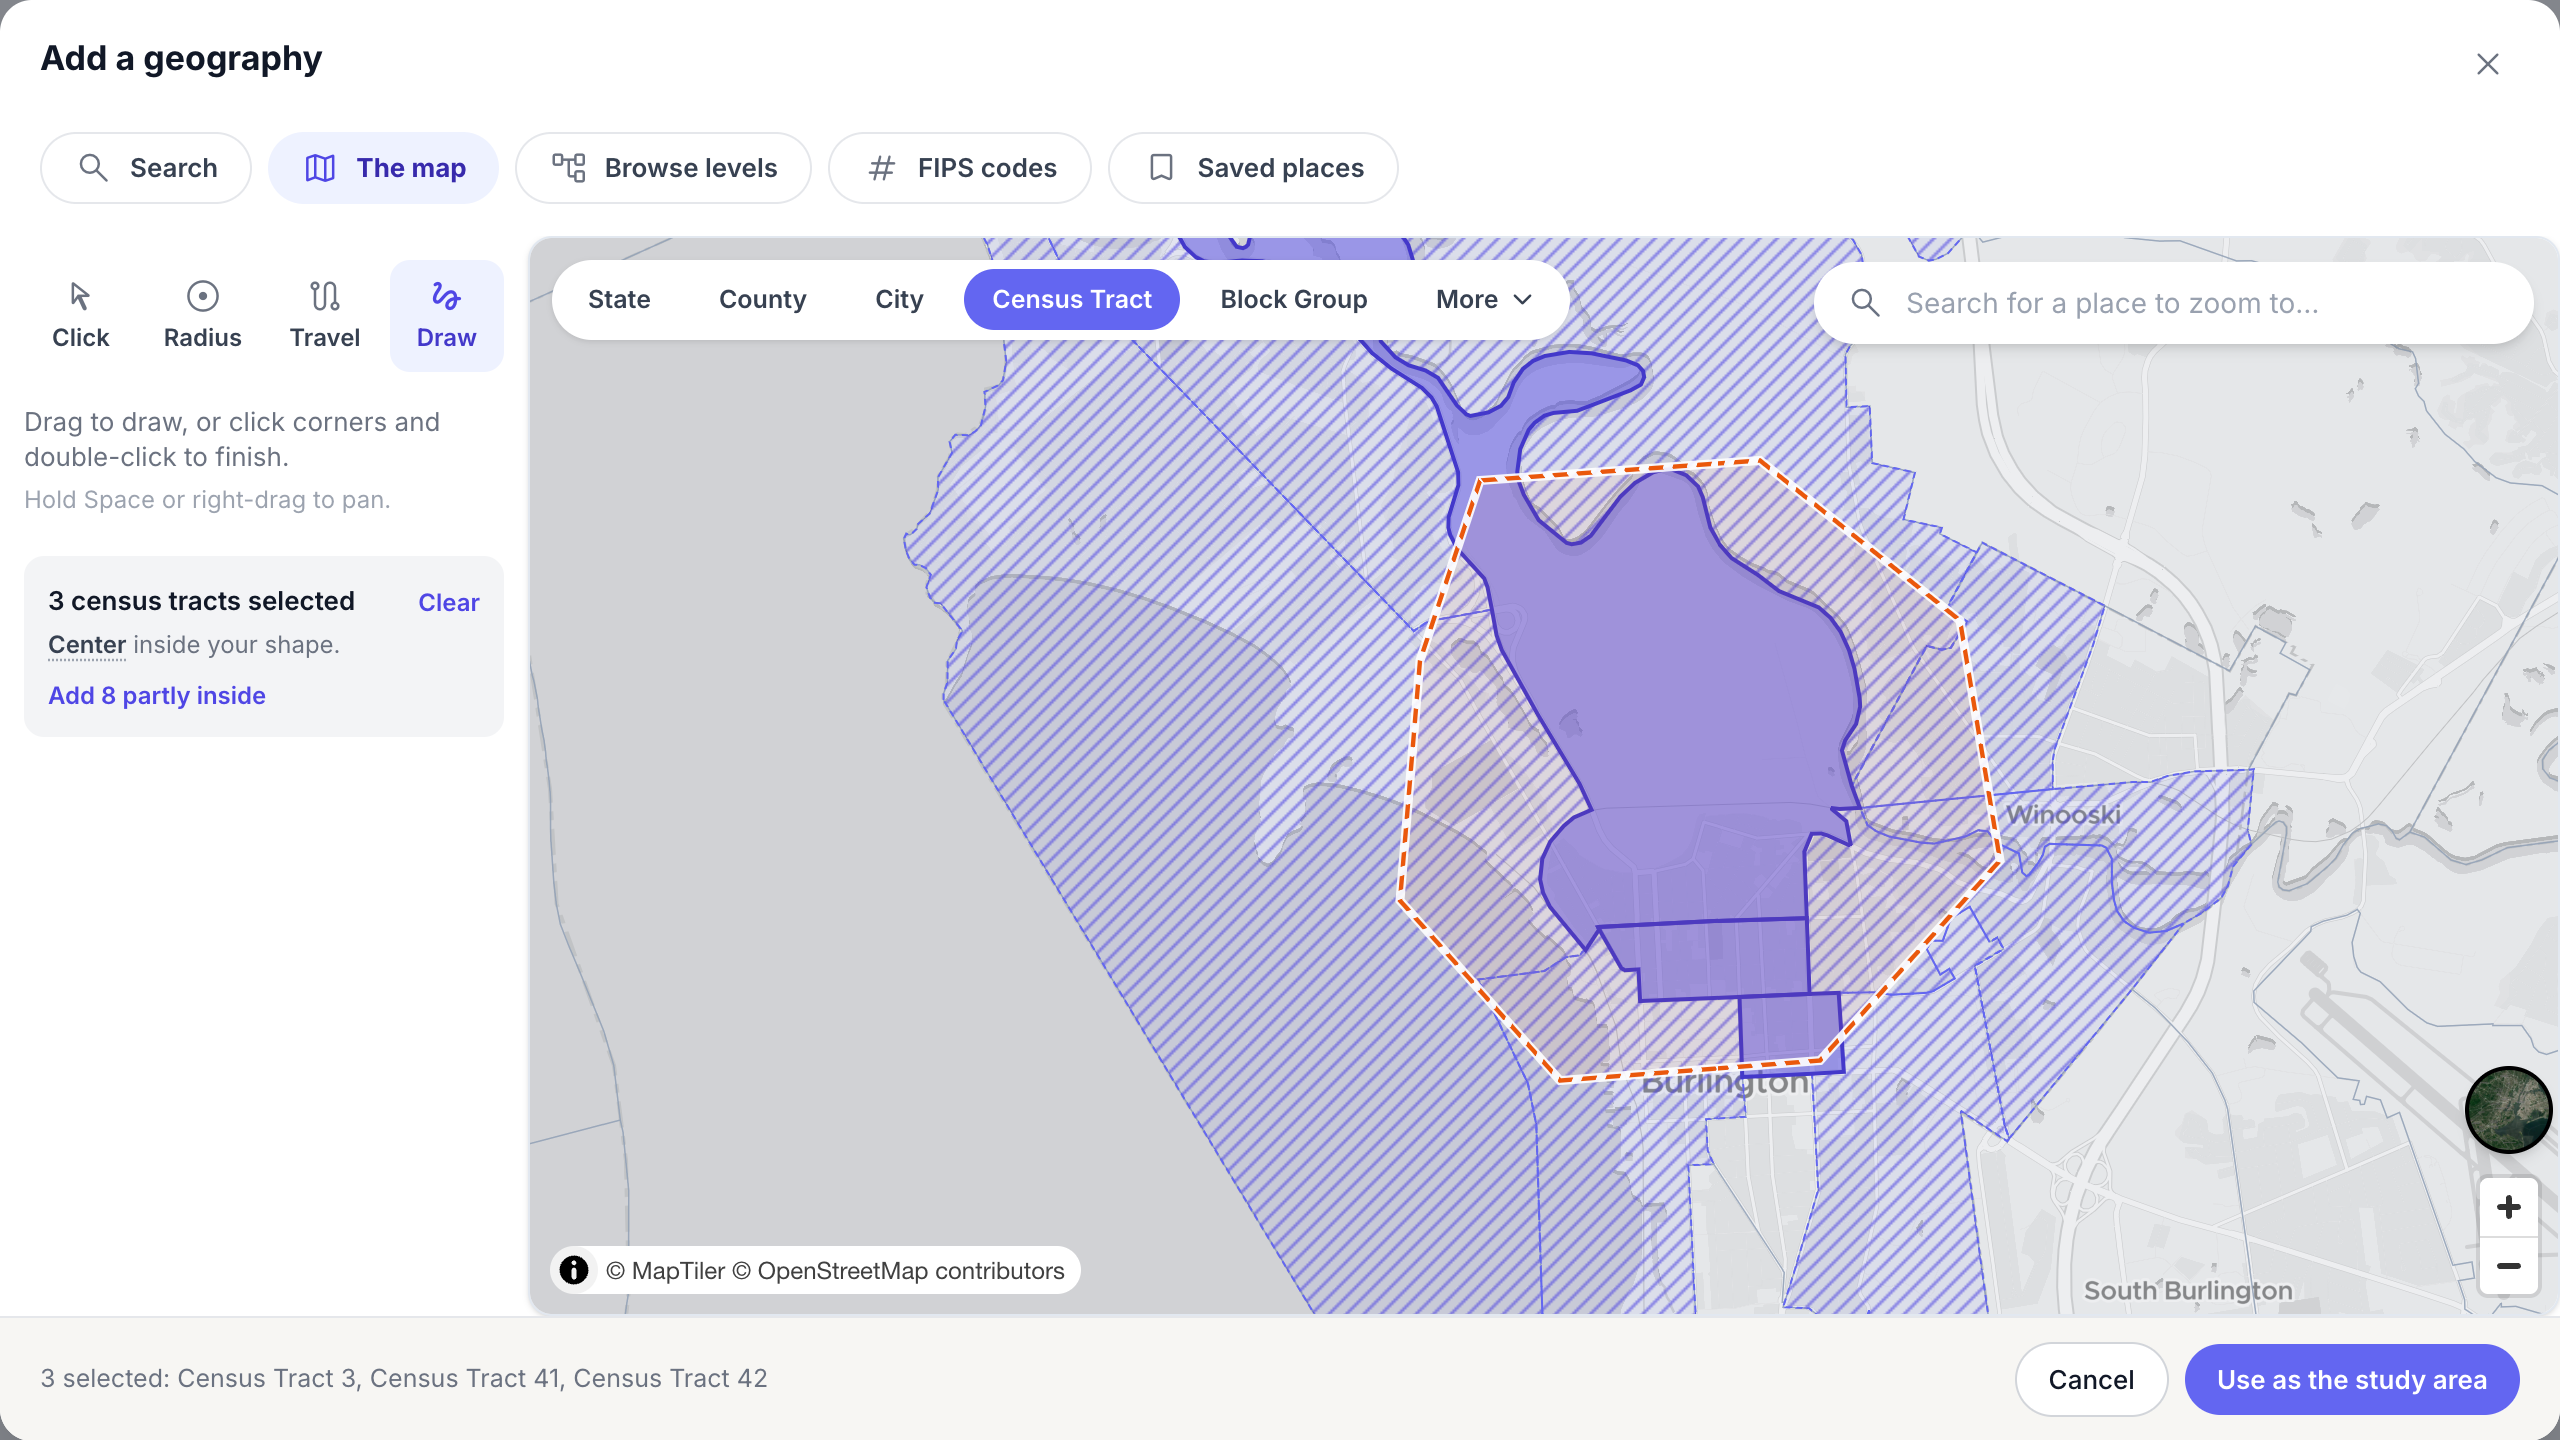Image resolution: width=2560 pixels, height=1440 pixels.
Task: Switch to the satellite basemap thumbnail
Action: [2508, 1109]
